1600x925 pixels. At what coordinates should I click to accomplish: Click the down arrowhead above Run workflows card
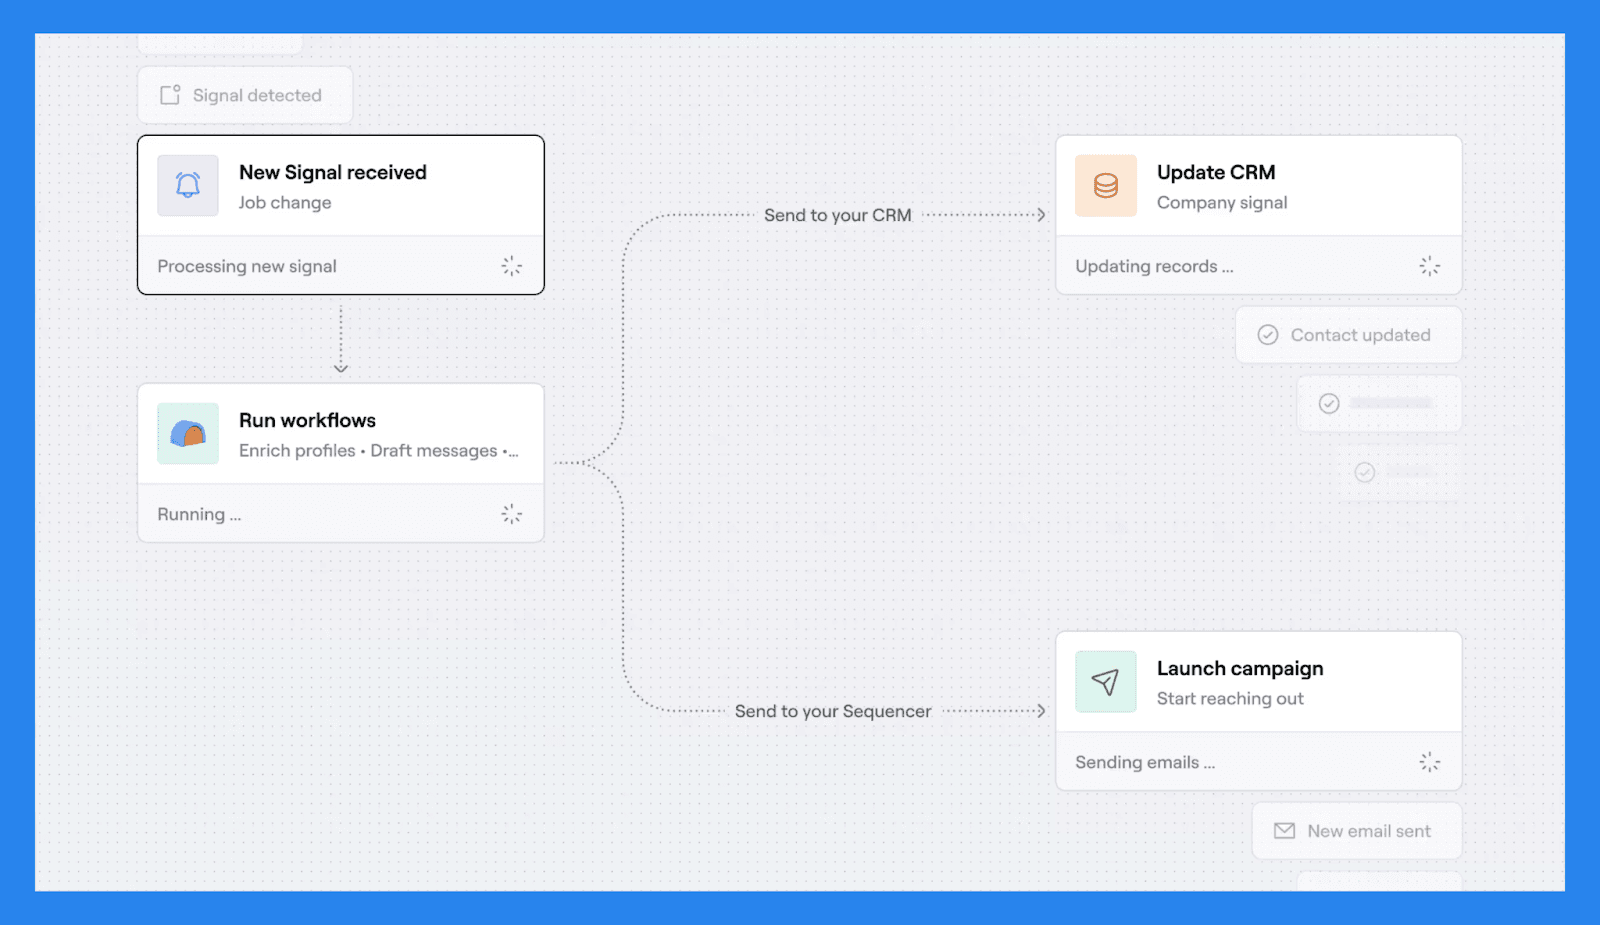[x=341, y=368]
